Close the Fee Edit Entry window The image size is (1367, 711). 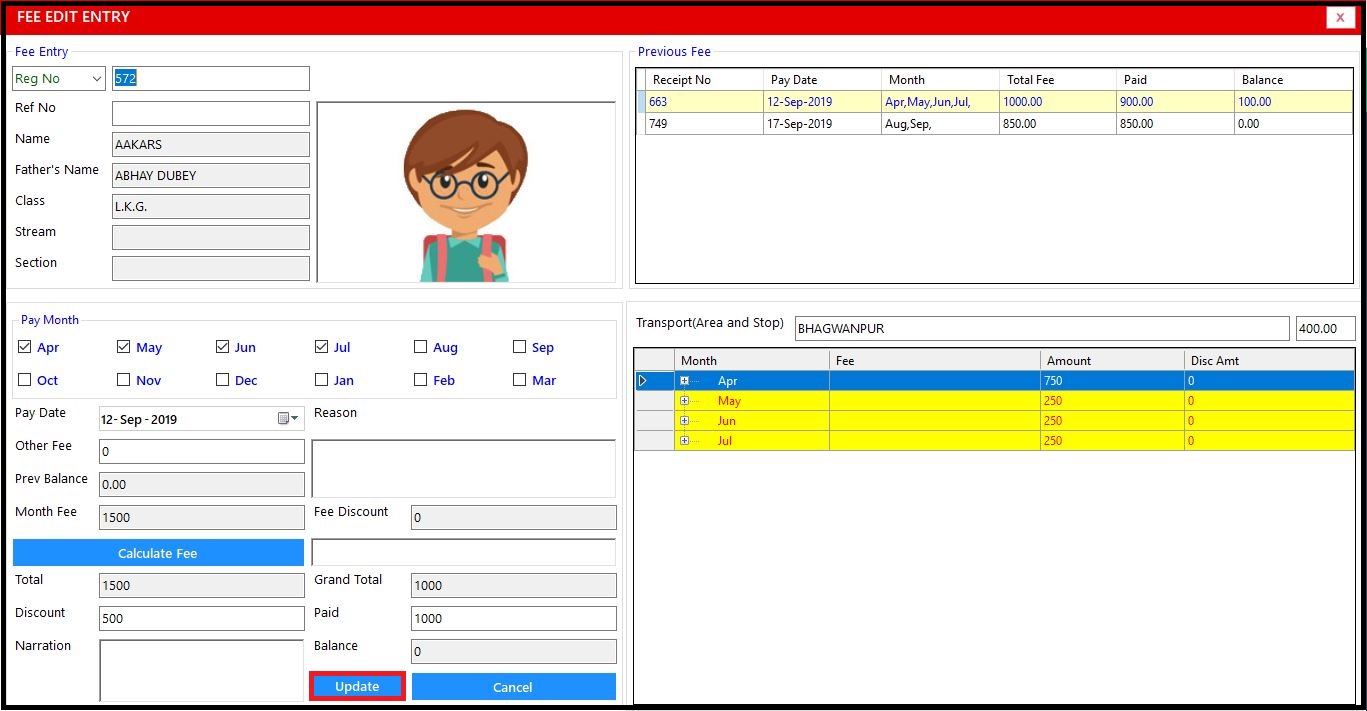tap(1340, 17)
